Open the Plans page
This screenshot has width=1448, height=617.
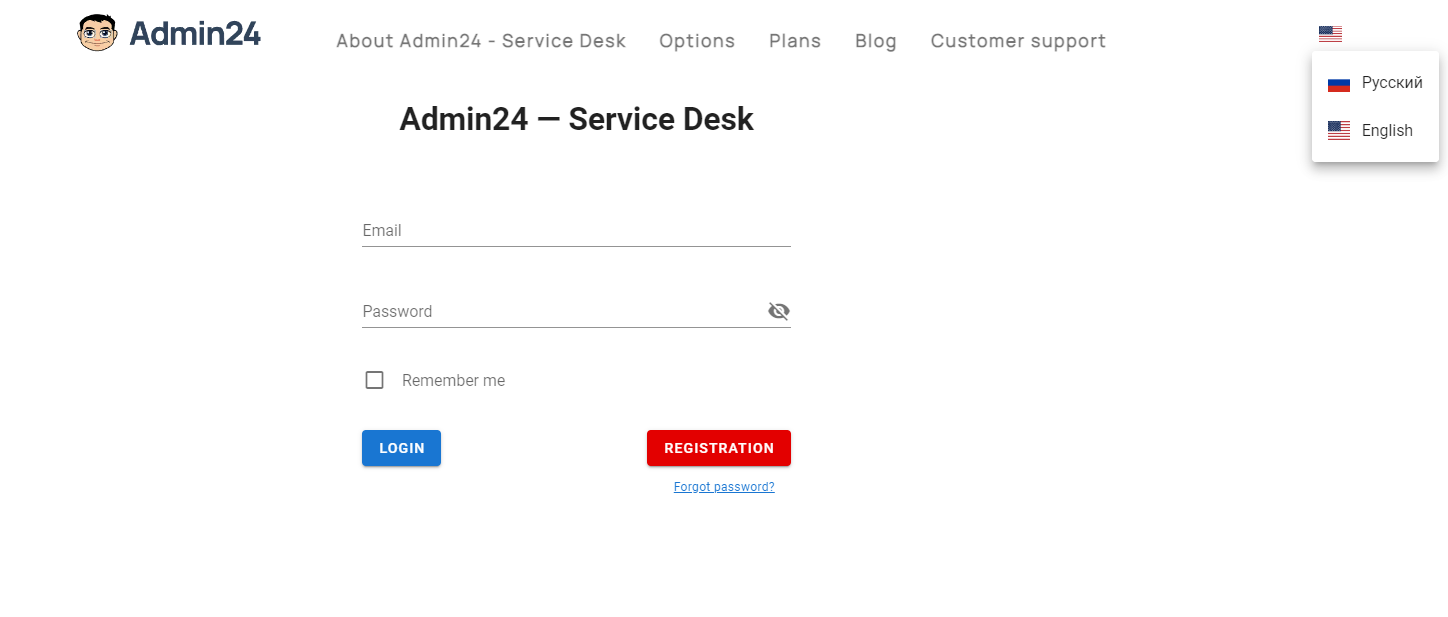tap(795, 41)
